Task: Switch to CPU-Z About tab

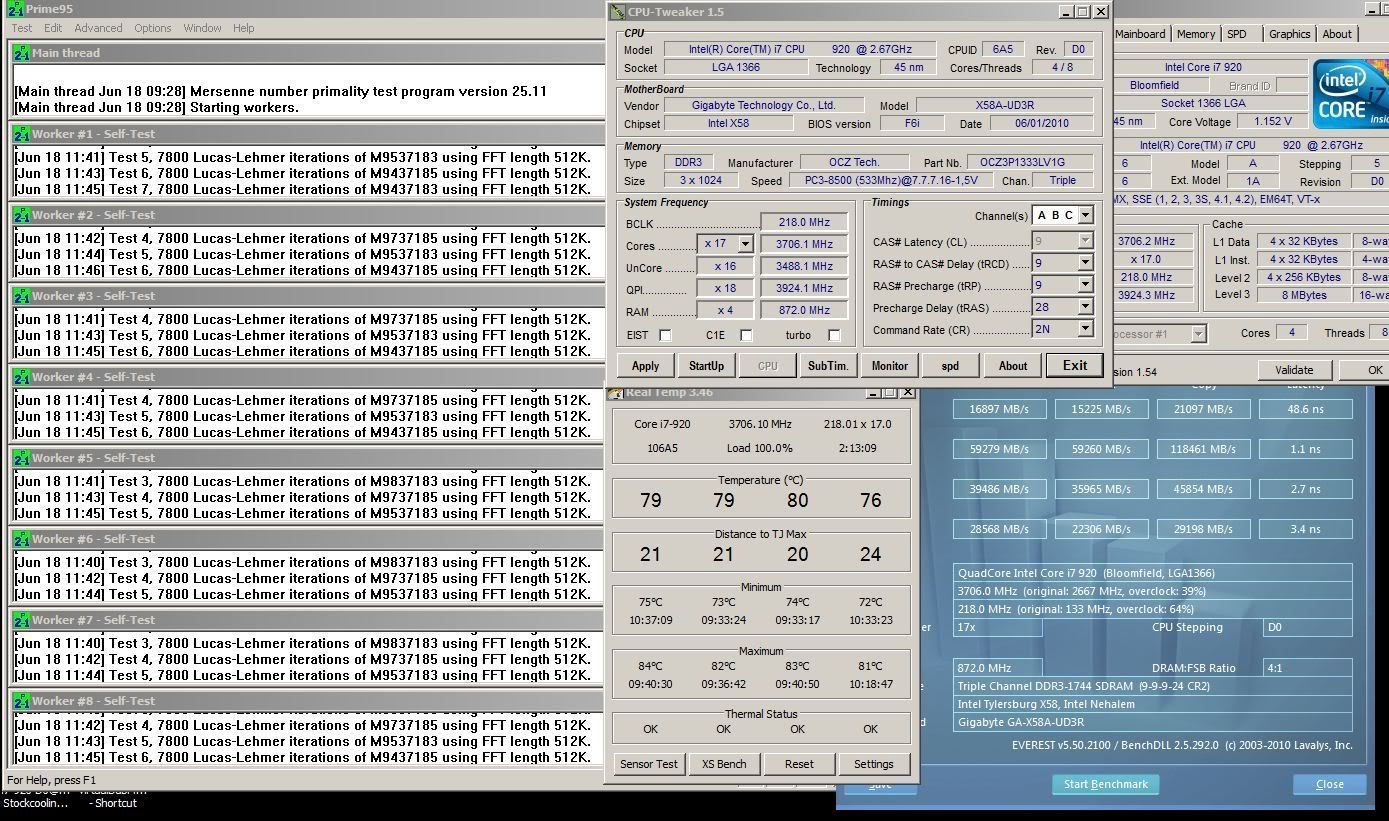Action: tap(1337, 34)
